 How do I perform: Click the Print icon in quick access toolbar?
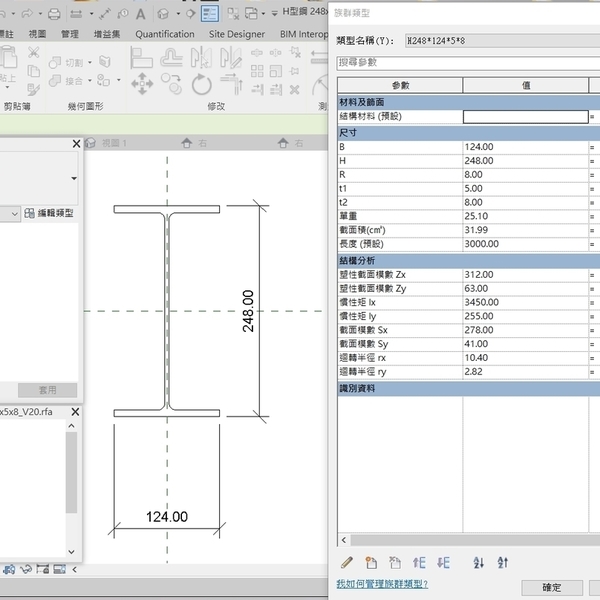pos(53,14)
